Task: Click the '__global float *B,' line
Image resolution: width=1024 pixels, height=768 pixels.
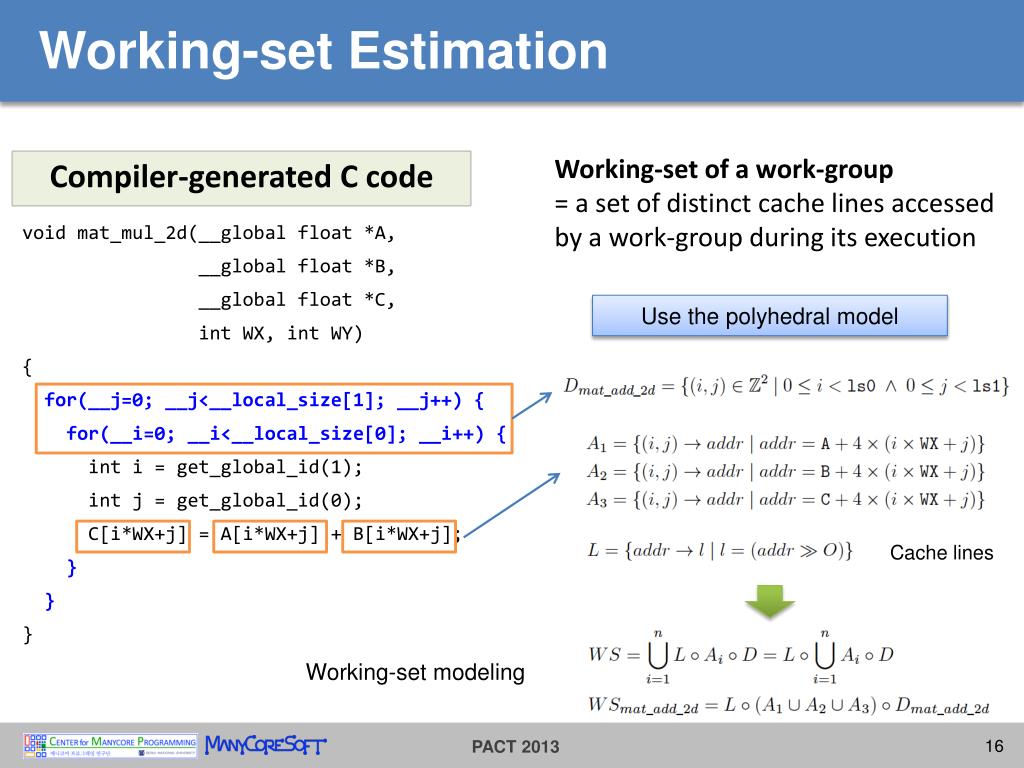Action: click(x=296, y=266)
